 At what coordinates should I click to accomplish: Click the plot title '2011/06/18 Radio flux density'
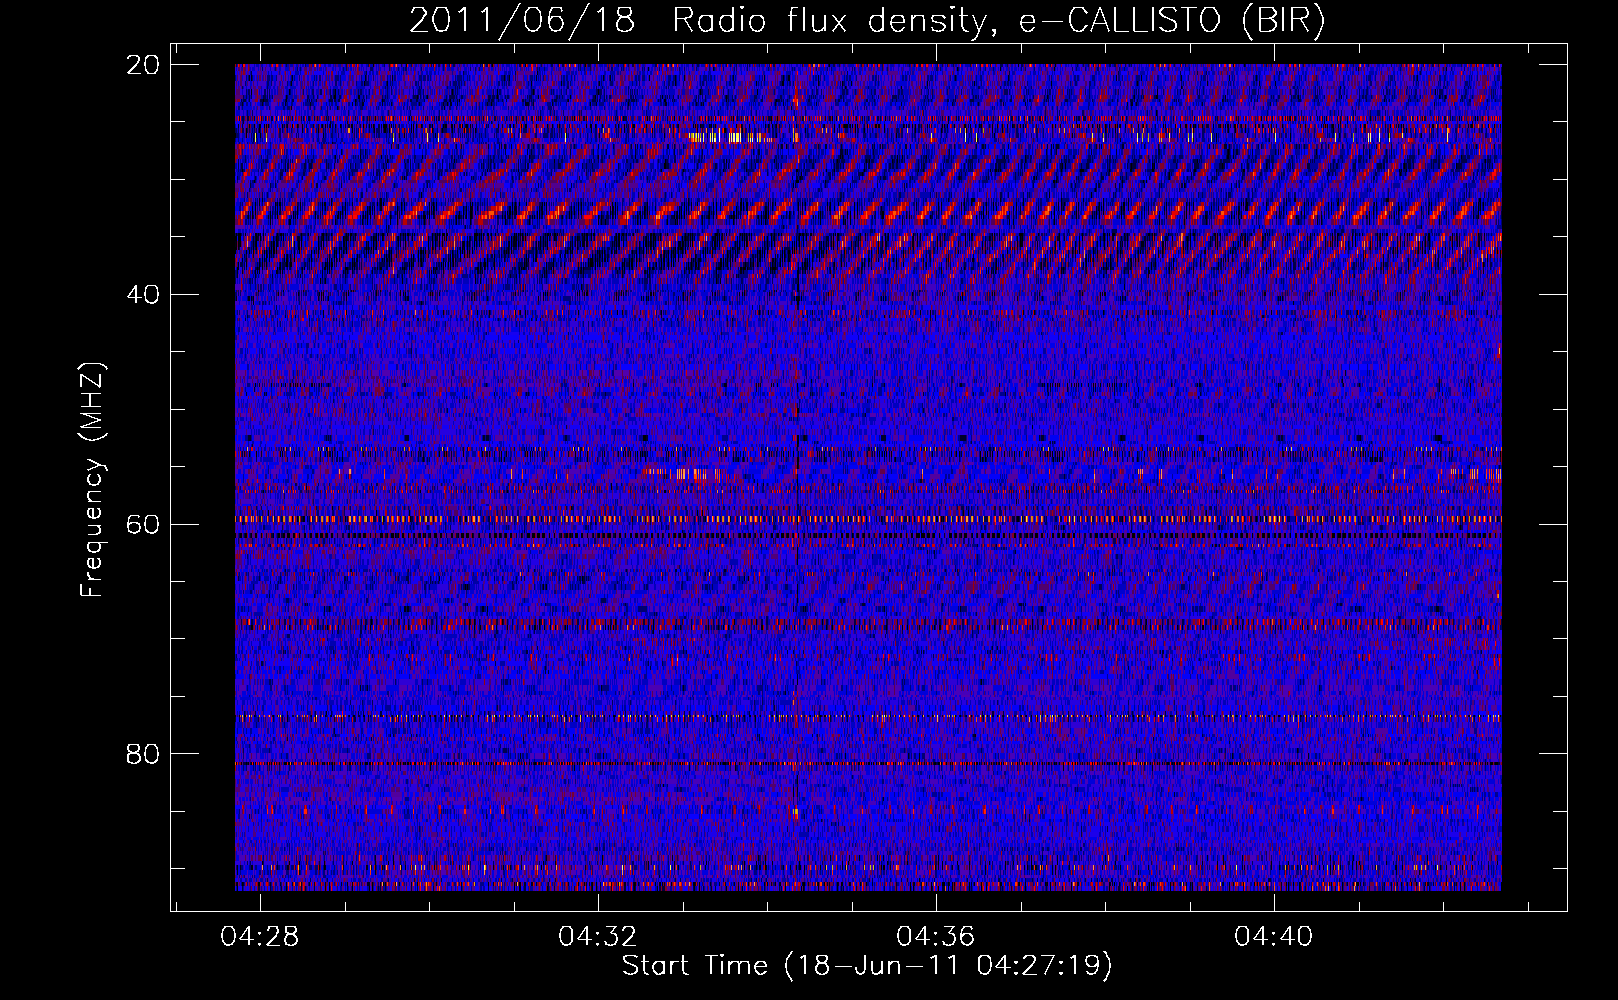pos(867,21)
